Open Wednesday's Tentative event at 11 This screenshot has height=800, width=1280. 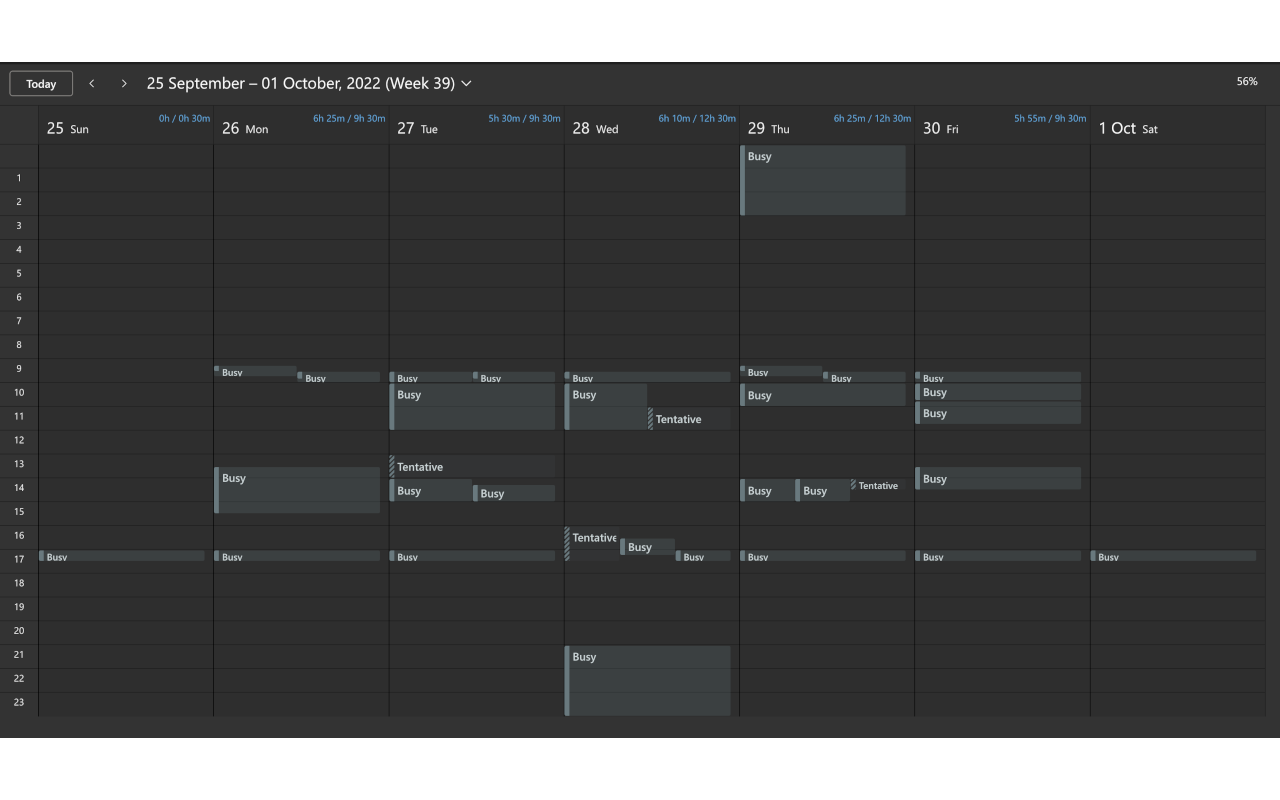[690, 419]
